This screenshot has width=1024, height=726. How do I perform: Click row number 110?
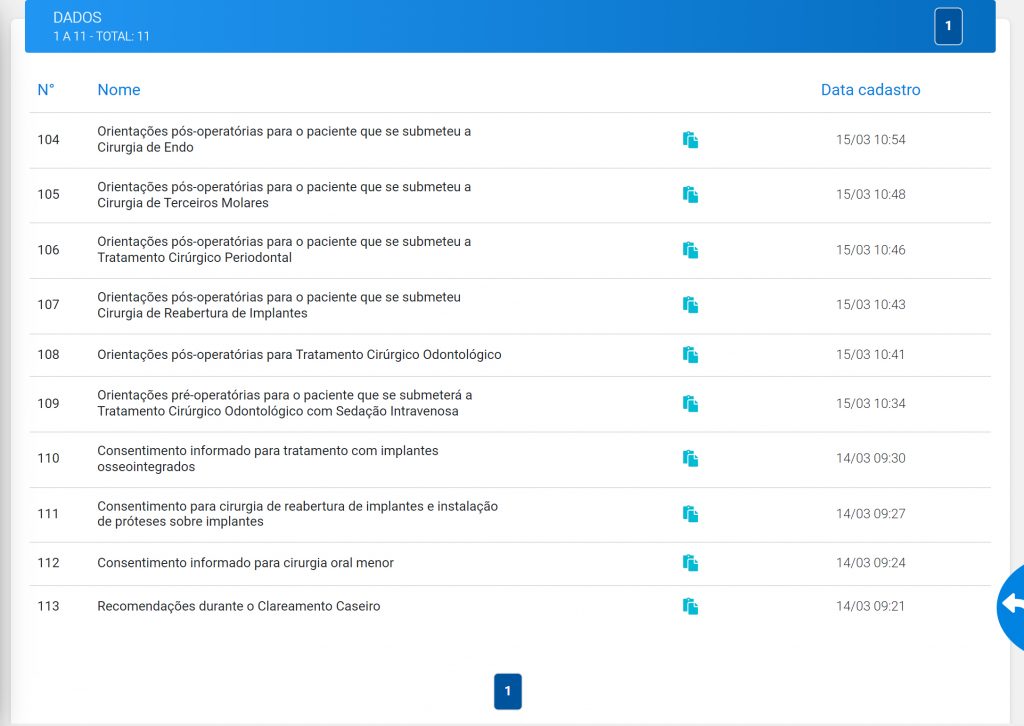click(48, 458)
